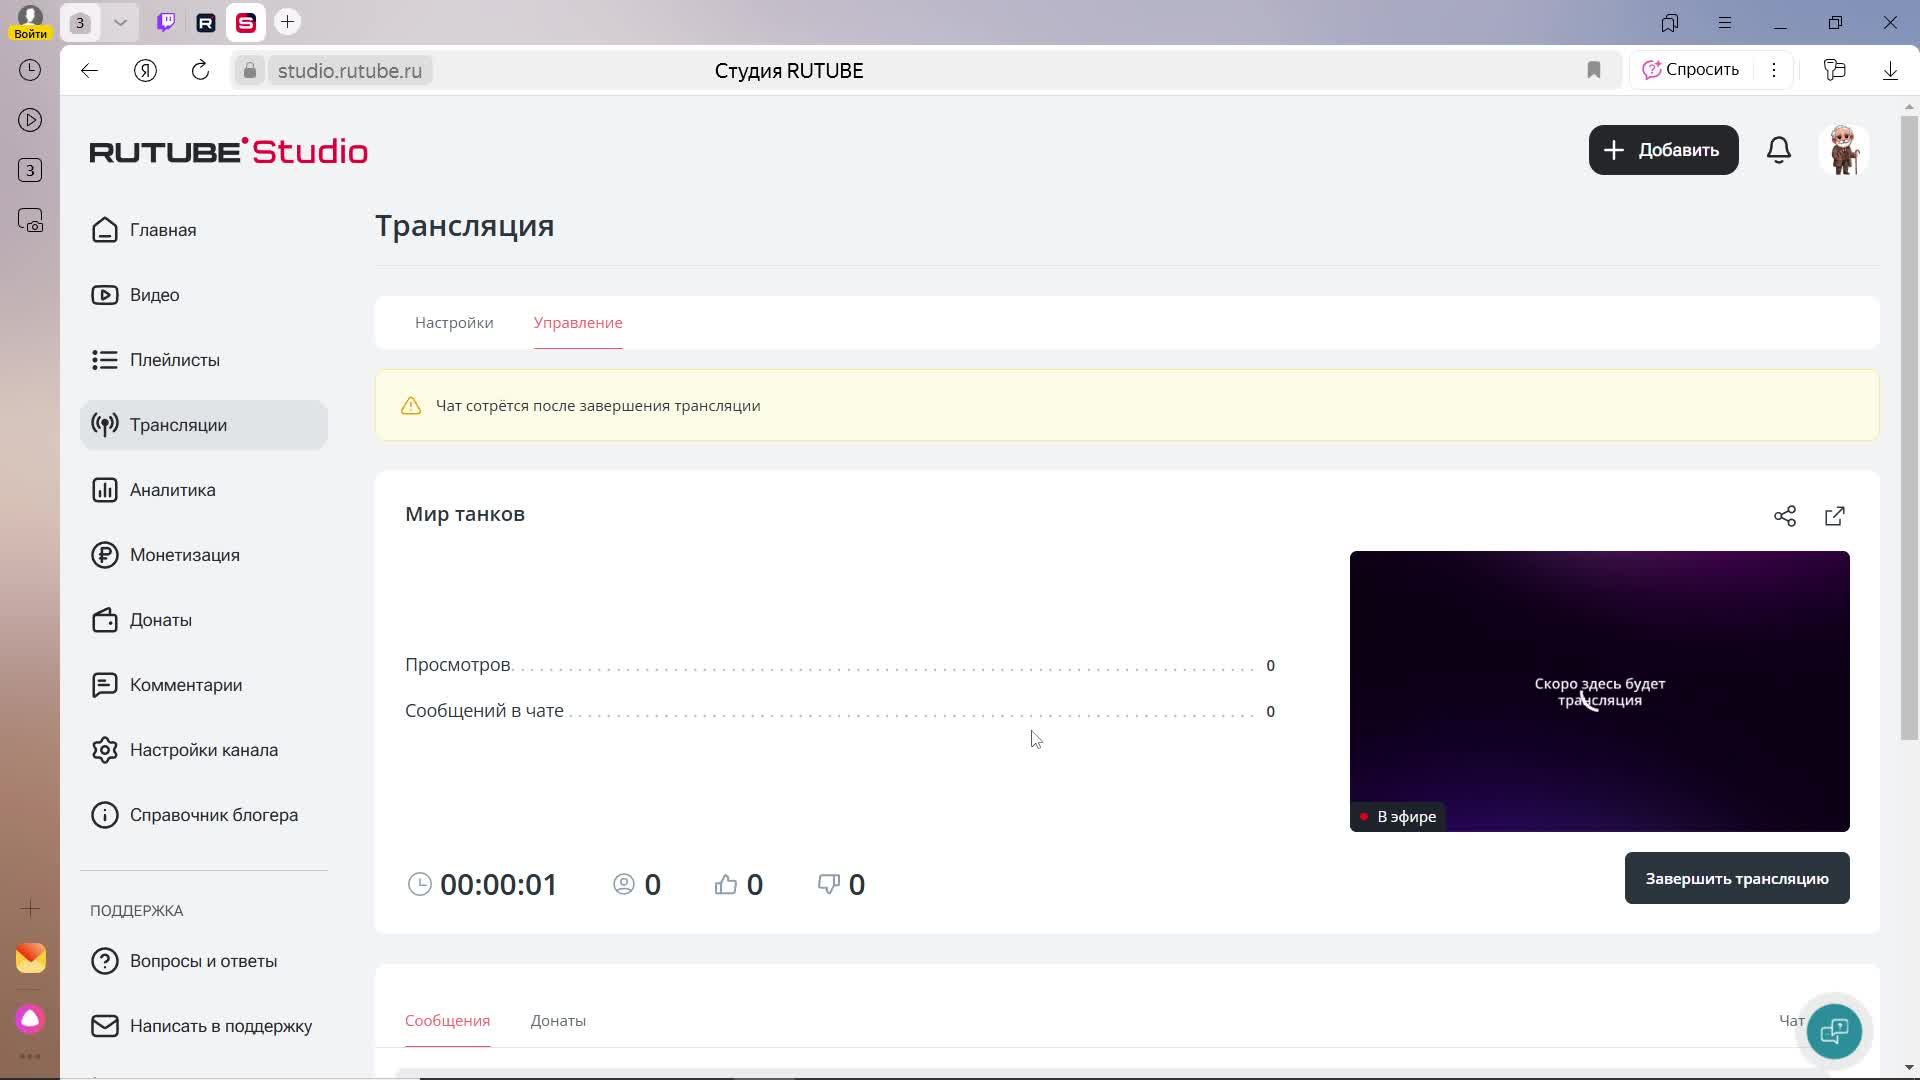Open the user avatar menu
1920x1080 pixels.
click(x=1844, y=150)
